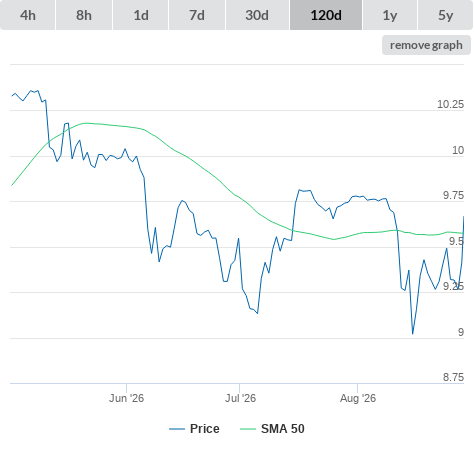Open the 1y time range

coord(390,15)
